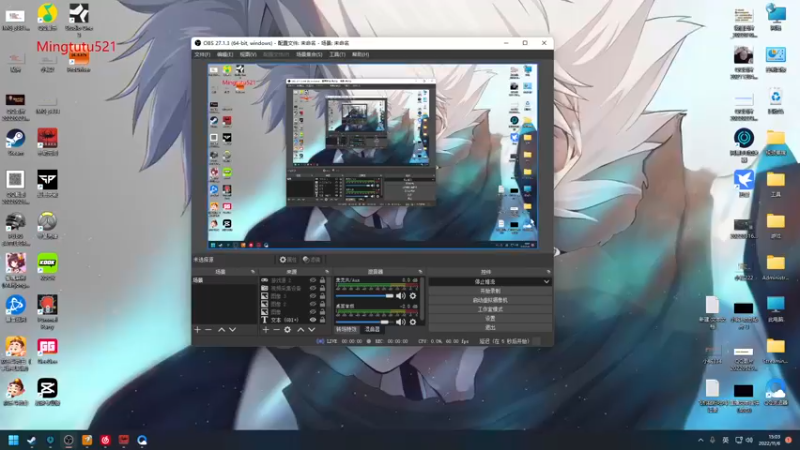The width and height of the screenshot is (800, 450).
Task: Enable 工作室模式 in controls
Action: pyautogui.click(x=490, y=309)
